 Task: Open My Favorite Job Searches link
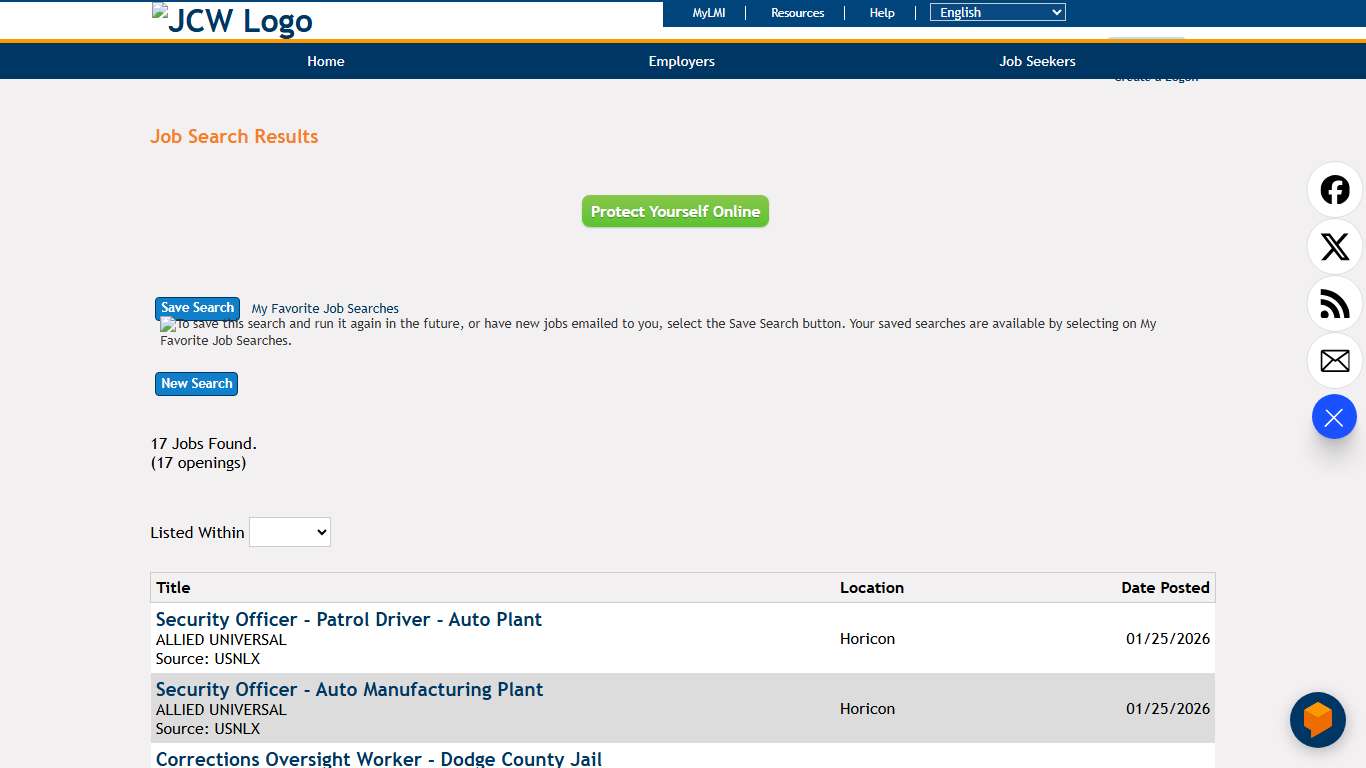click(x=325, y=309)
